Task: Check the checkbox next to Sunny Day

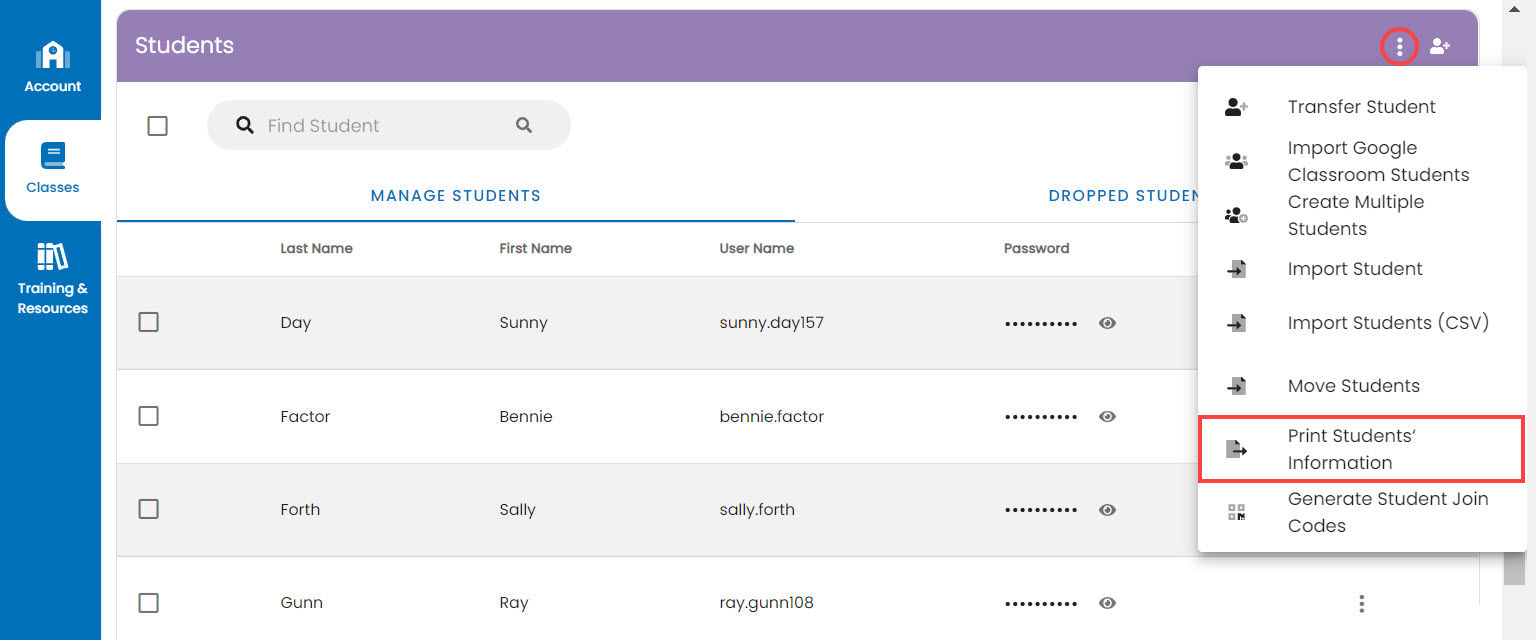Action: coord(148,322)
